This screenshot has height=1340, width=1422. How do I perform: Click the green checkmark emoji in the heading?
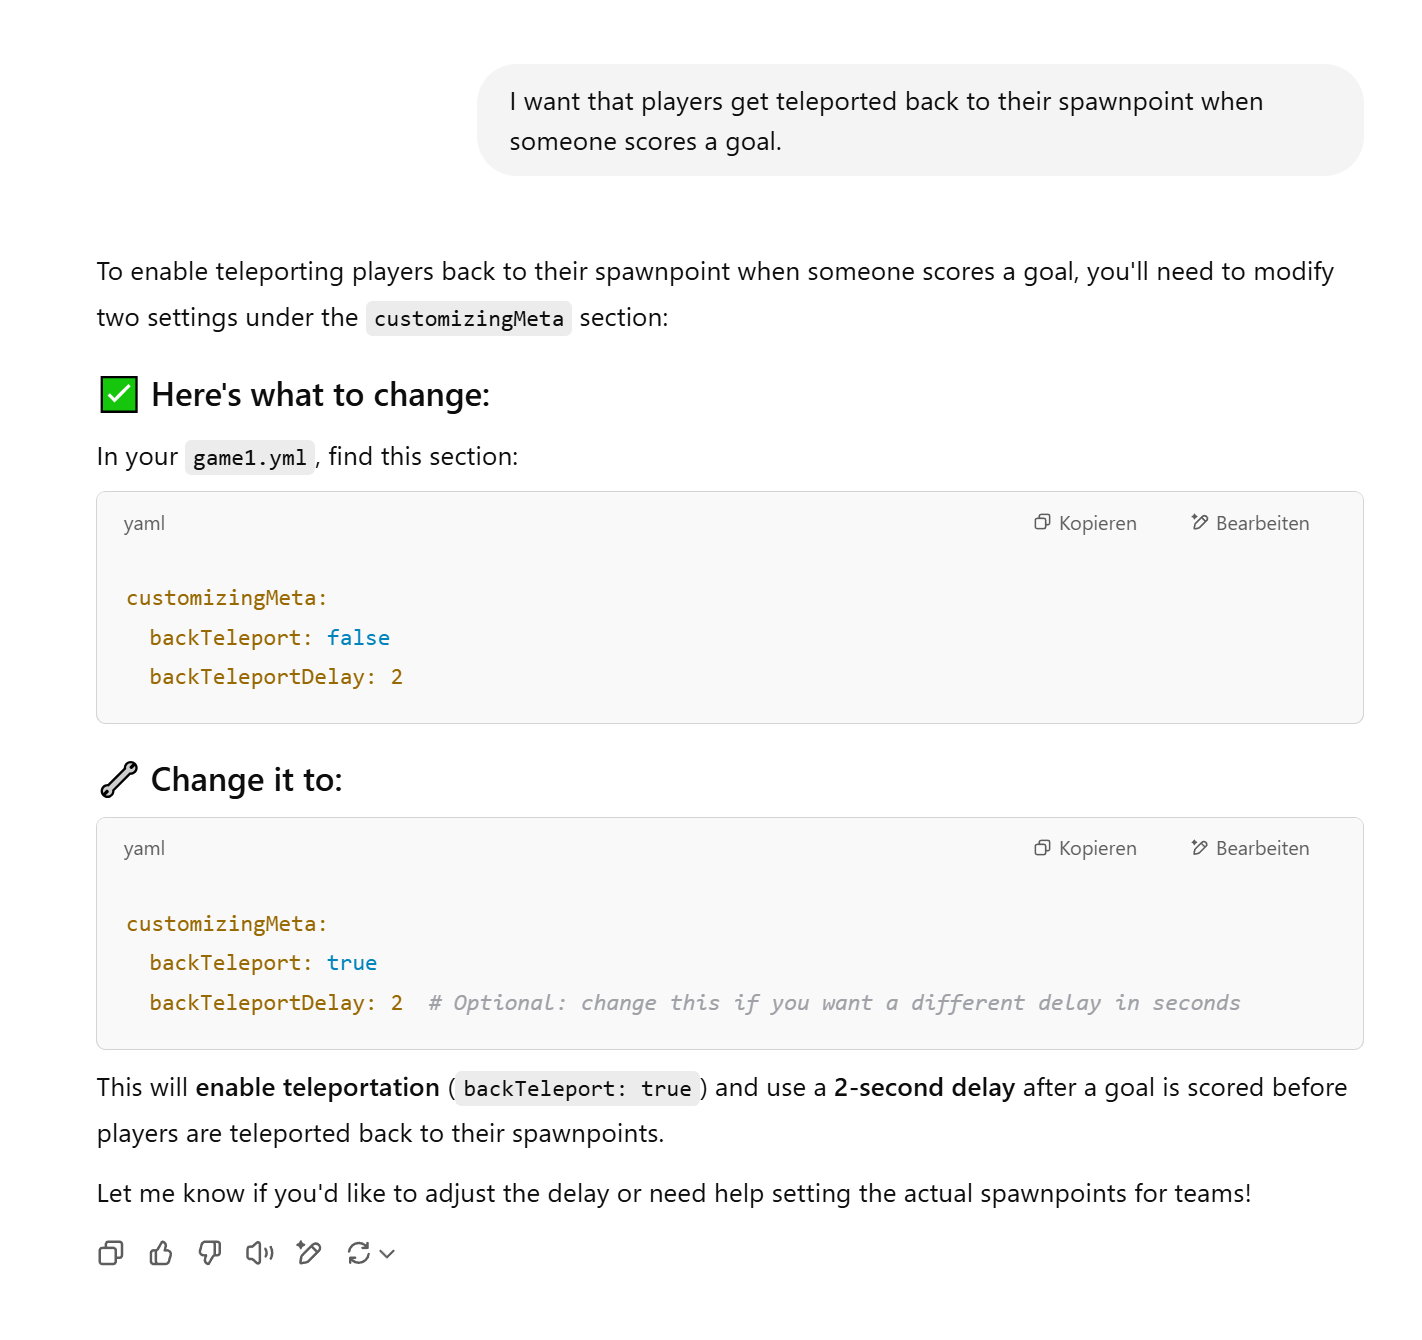coord(119,395)
